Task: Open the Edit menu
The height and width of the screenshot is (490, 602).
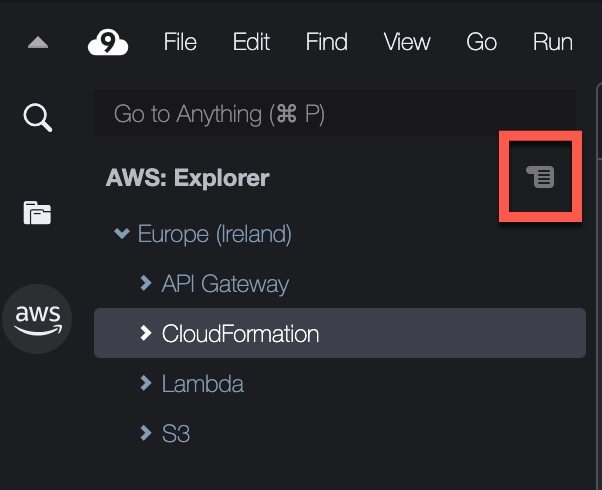Action: (x=251, y=41)
